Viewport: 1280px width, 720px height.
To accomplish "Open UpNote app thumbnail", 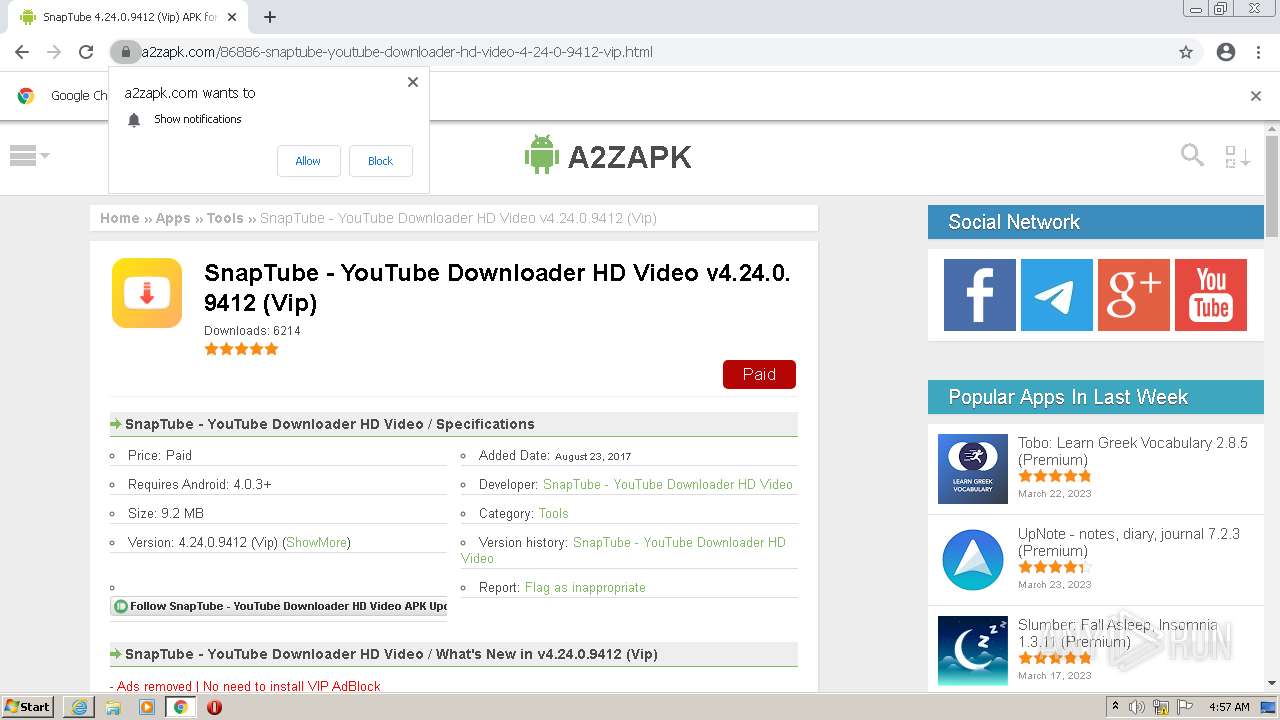I will (973, 560).
